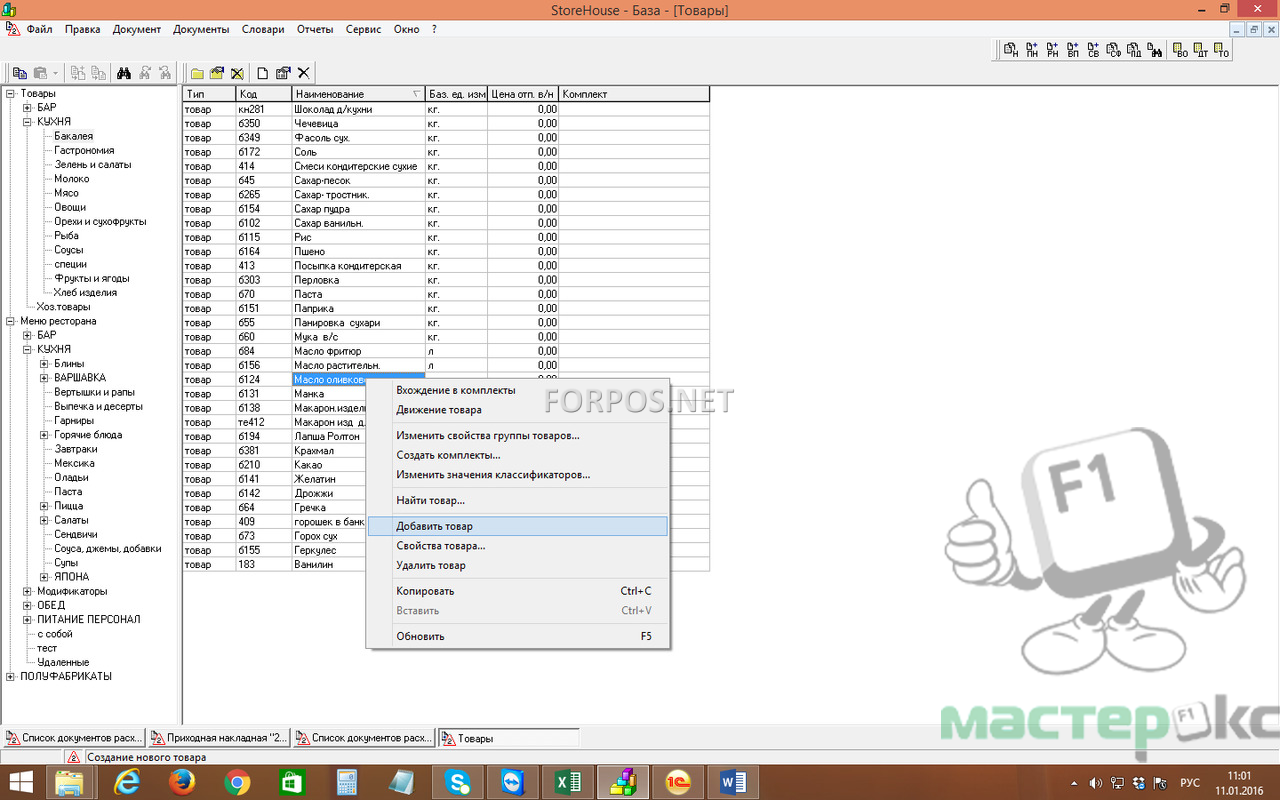This screenshot has width=1280, height=800.
Task: Click the ВО report toolbar icon
Action: pos(1180,49)
